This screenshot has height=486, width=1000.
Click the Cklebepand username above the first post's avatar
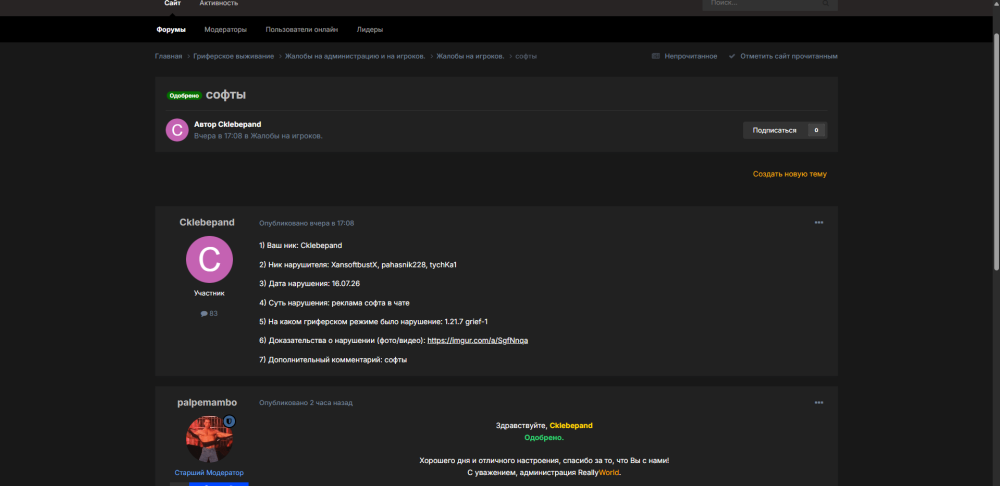207,222
